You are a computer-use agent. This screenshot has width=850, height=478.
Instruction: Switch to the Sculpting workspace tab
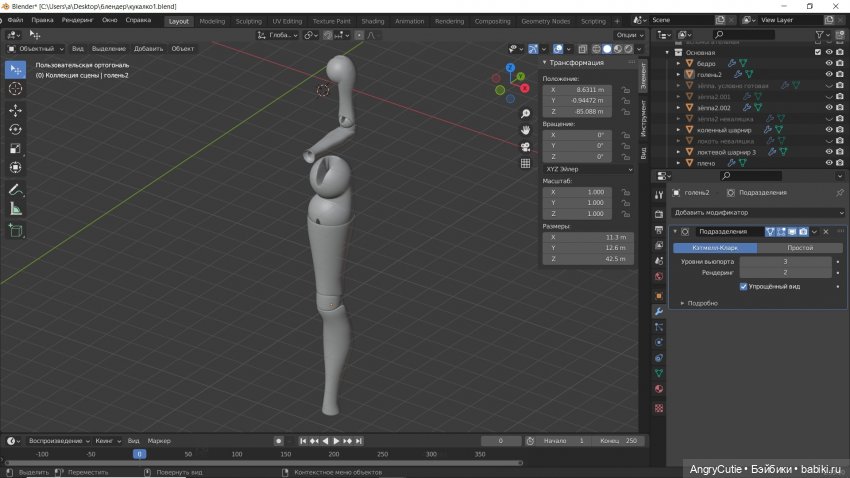(x=249, y=20)
